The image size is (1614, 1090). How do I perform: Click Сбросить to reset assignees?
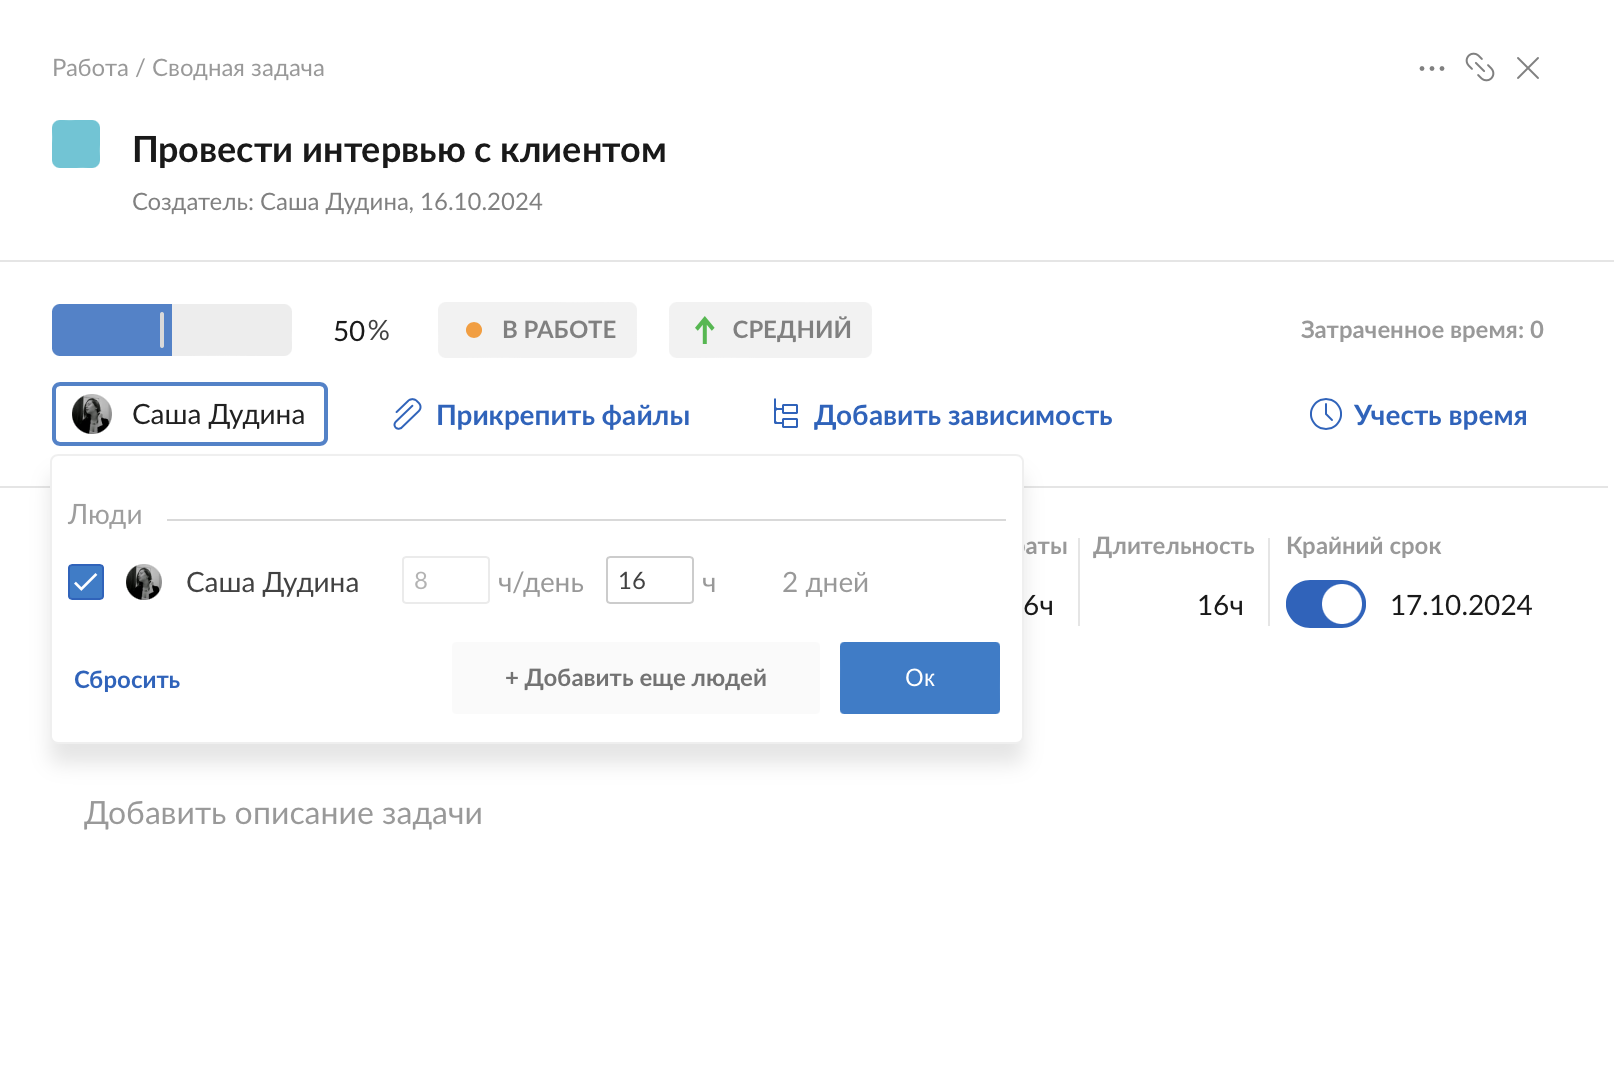click(126, 679)
